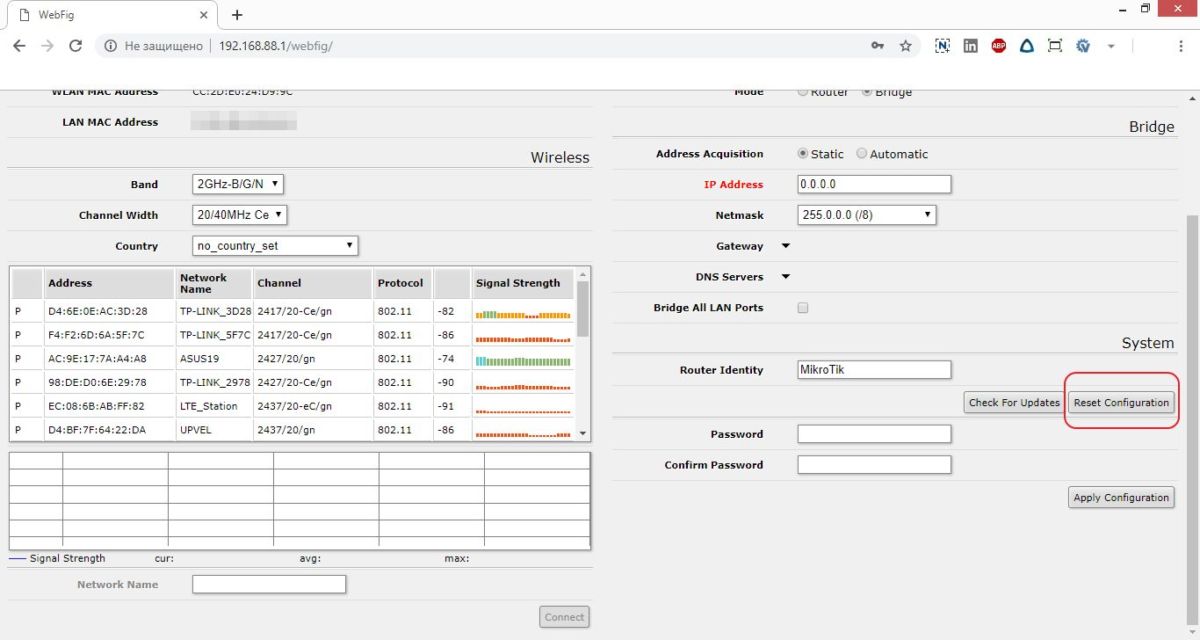Screen dimensions: 1200x640
Task: Select the TP-LINK_3D28 network row
Action: [293, 311]
